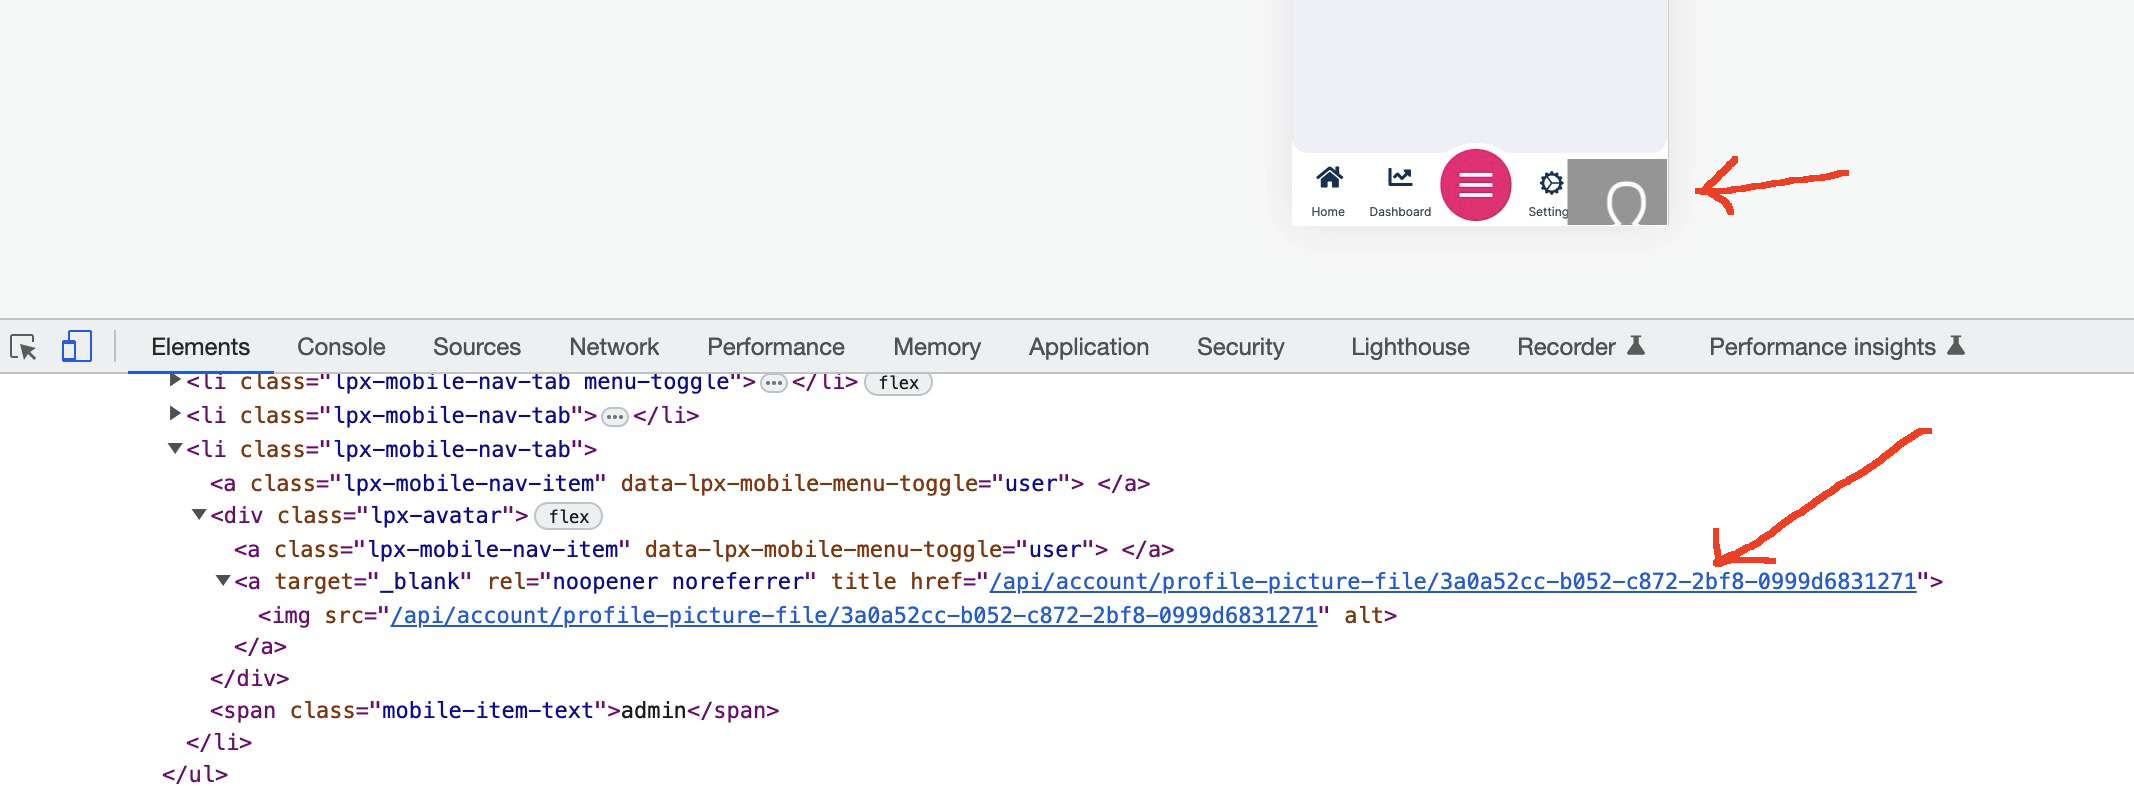Click the gray profile avatar image
This screenshot has height=786, width=2134.
[1616, 192]
